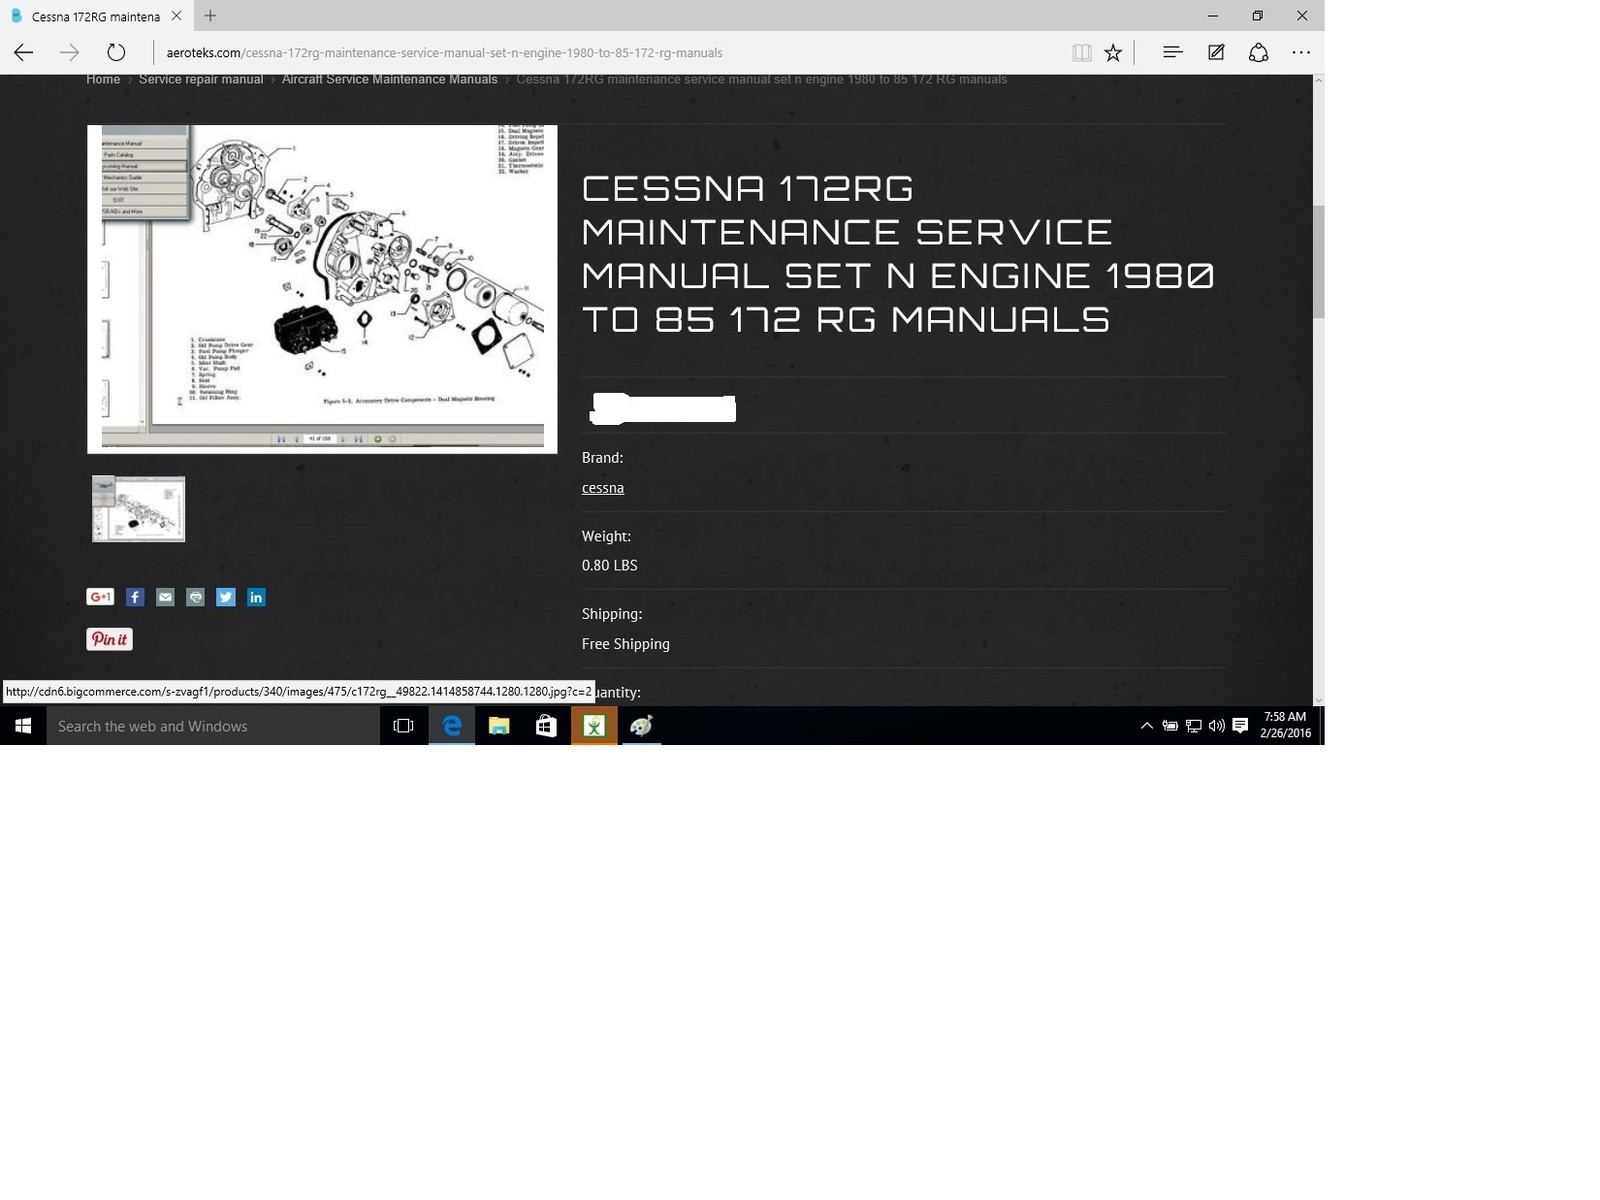Click the battery status tray icon
Image resolution: width=1600 pixels, height=1200 pixels.
click(x=1170, y=726)
